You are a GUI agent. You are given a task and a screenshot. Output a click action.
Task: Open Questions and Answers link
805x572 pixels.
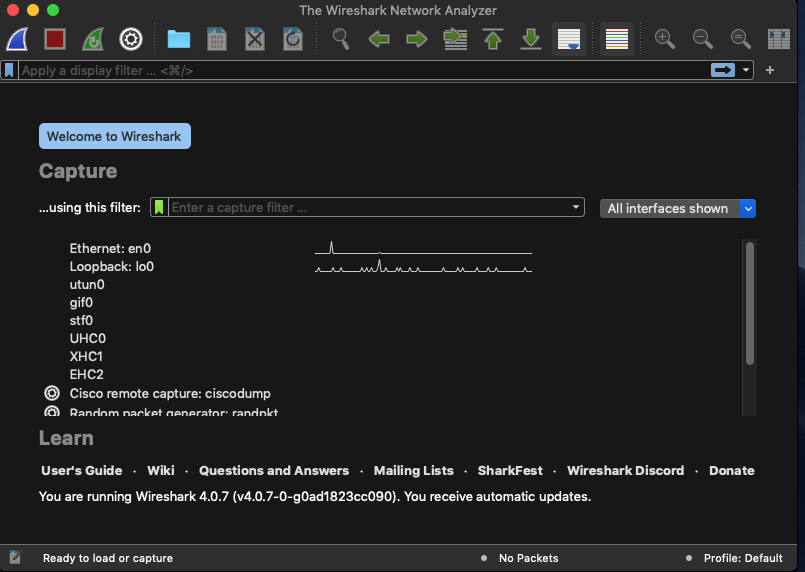pos(274,470)
